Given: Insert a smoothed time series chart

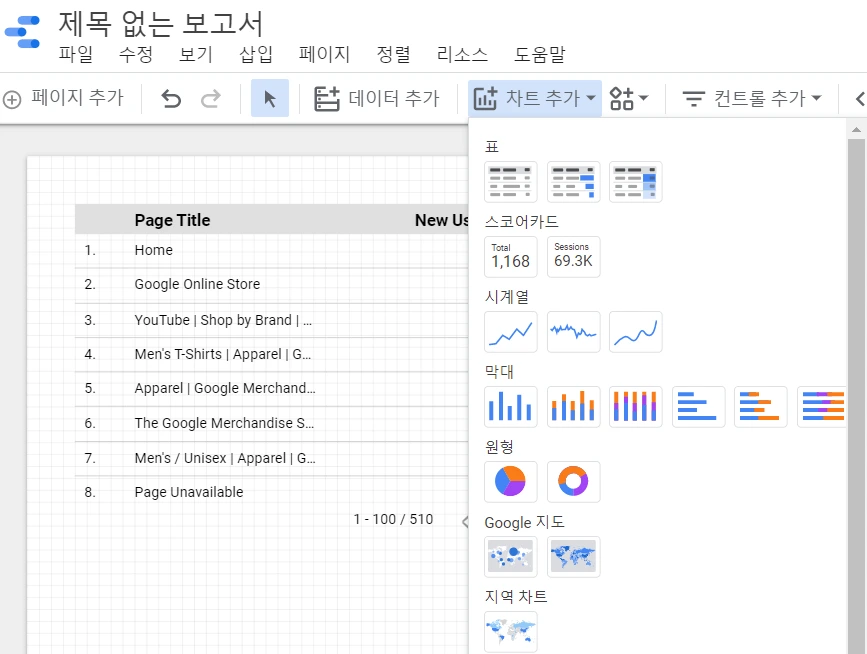Looking at the screenshot, I should [635, 332].
